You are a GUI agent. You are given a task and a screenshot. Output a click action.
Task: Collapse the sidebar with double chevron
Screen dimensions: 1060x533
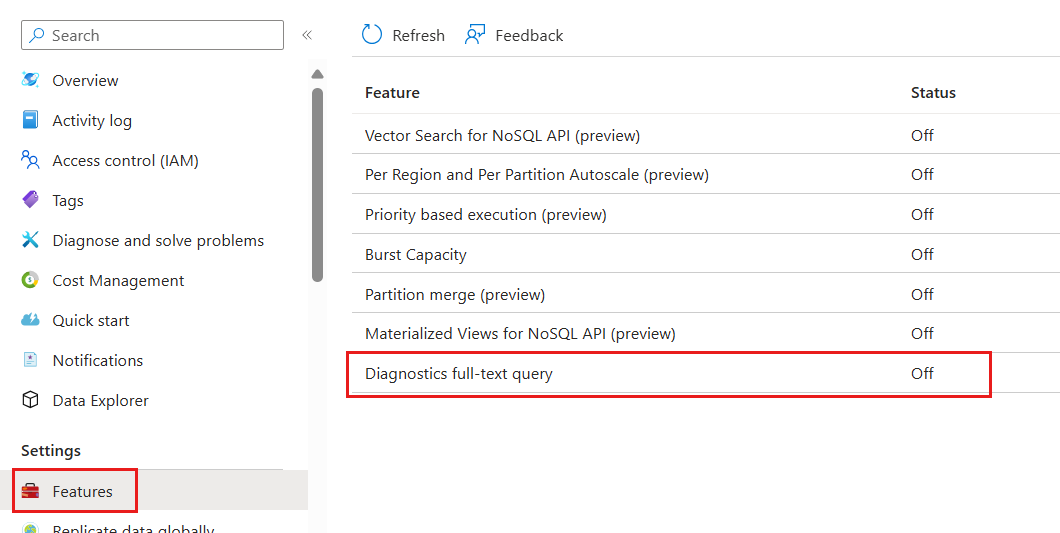click(307, 35)
